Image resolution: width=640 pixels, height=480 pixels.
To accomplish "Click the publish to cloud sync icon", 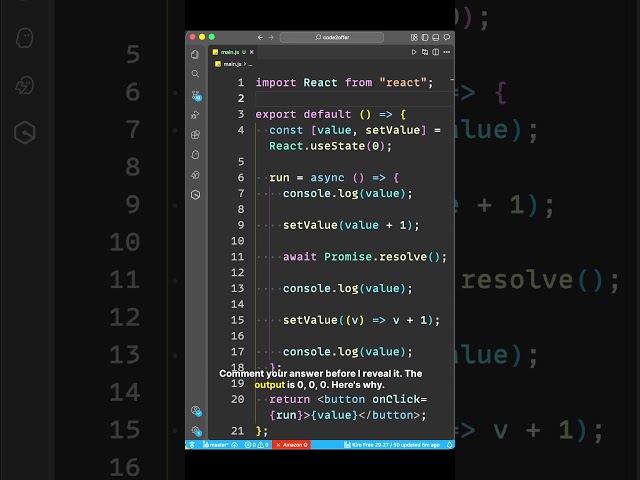I will tap(235, 445).
